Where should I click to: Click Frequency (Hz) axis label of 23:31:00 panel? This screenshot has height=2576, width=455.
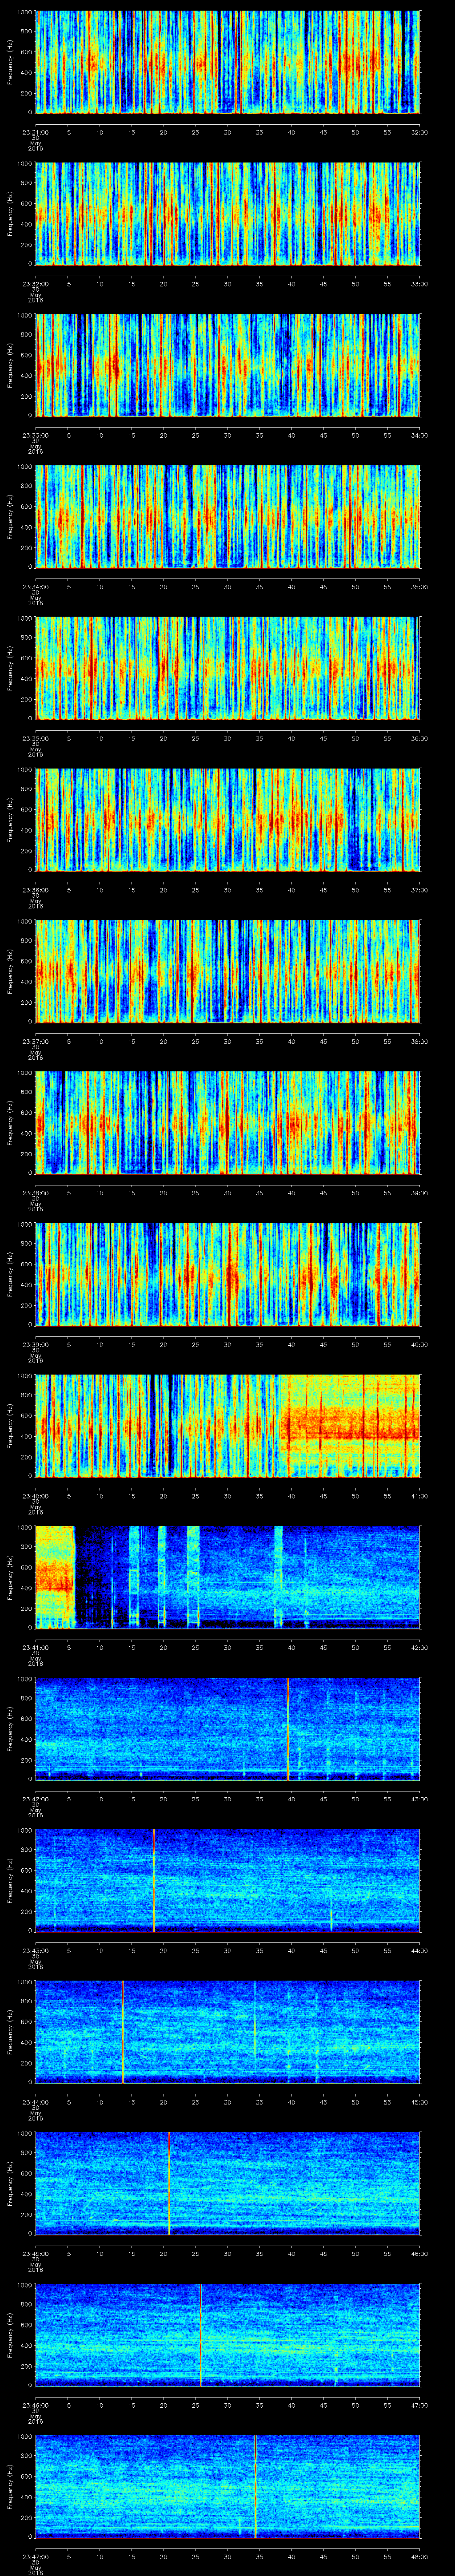[10, 62]
